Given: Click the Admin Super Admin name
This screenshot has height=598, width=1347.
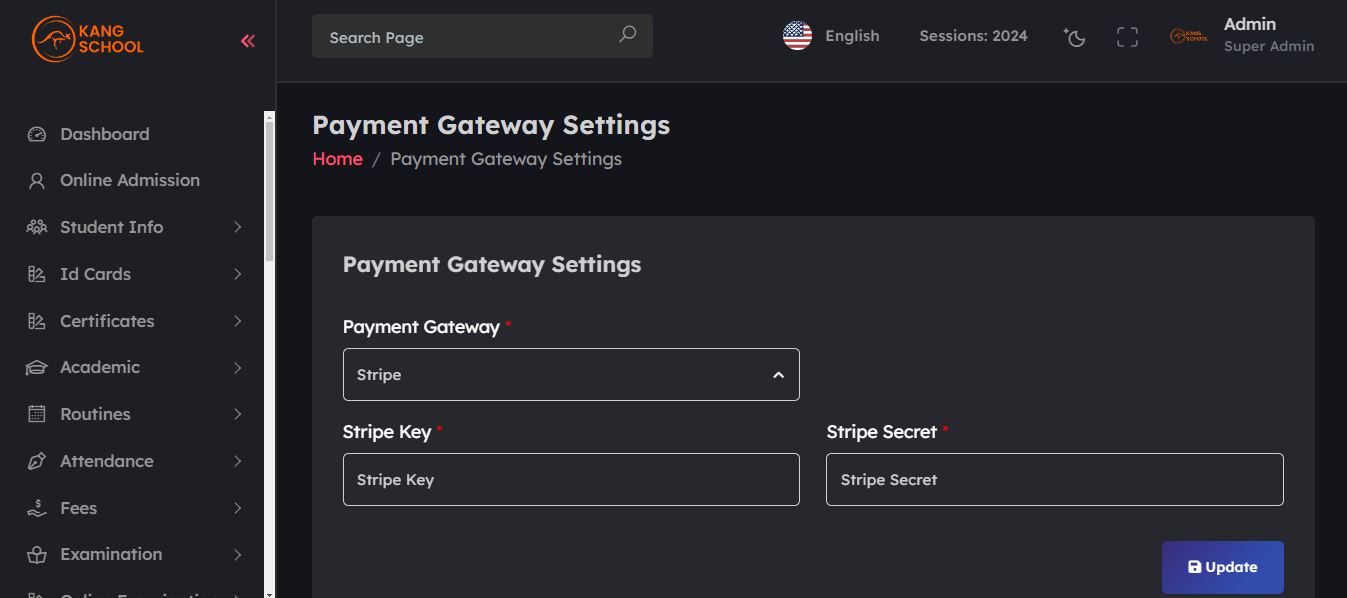Looking at the screenshot, I should (1269, 34).
